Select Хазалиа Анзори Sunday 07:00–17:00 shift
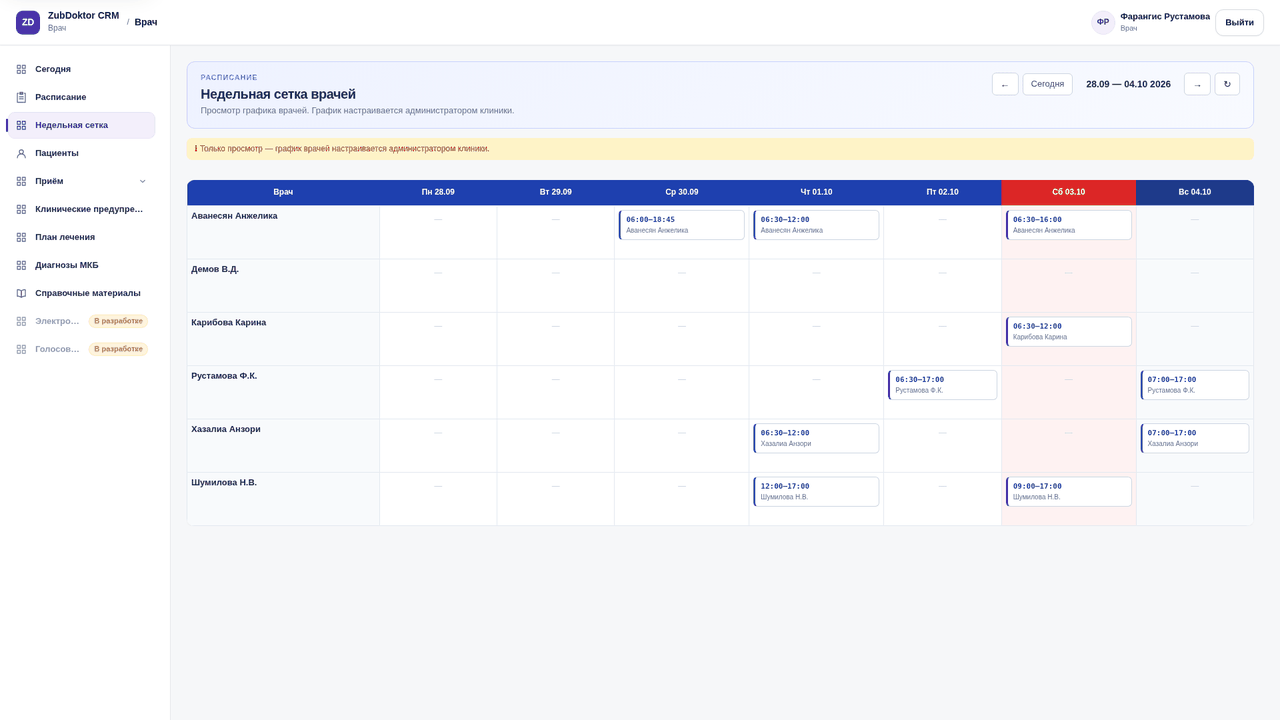Image resolution: width=1280 pixels, height=720 pixels. [x=1195, y=438]
